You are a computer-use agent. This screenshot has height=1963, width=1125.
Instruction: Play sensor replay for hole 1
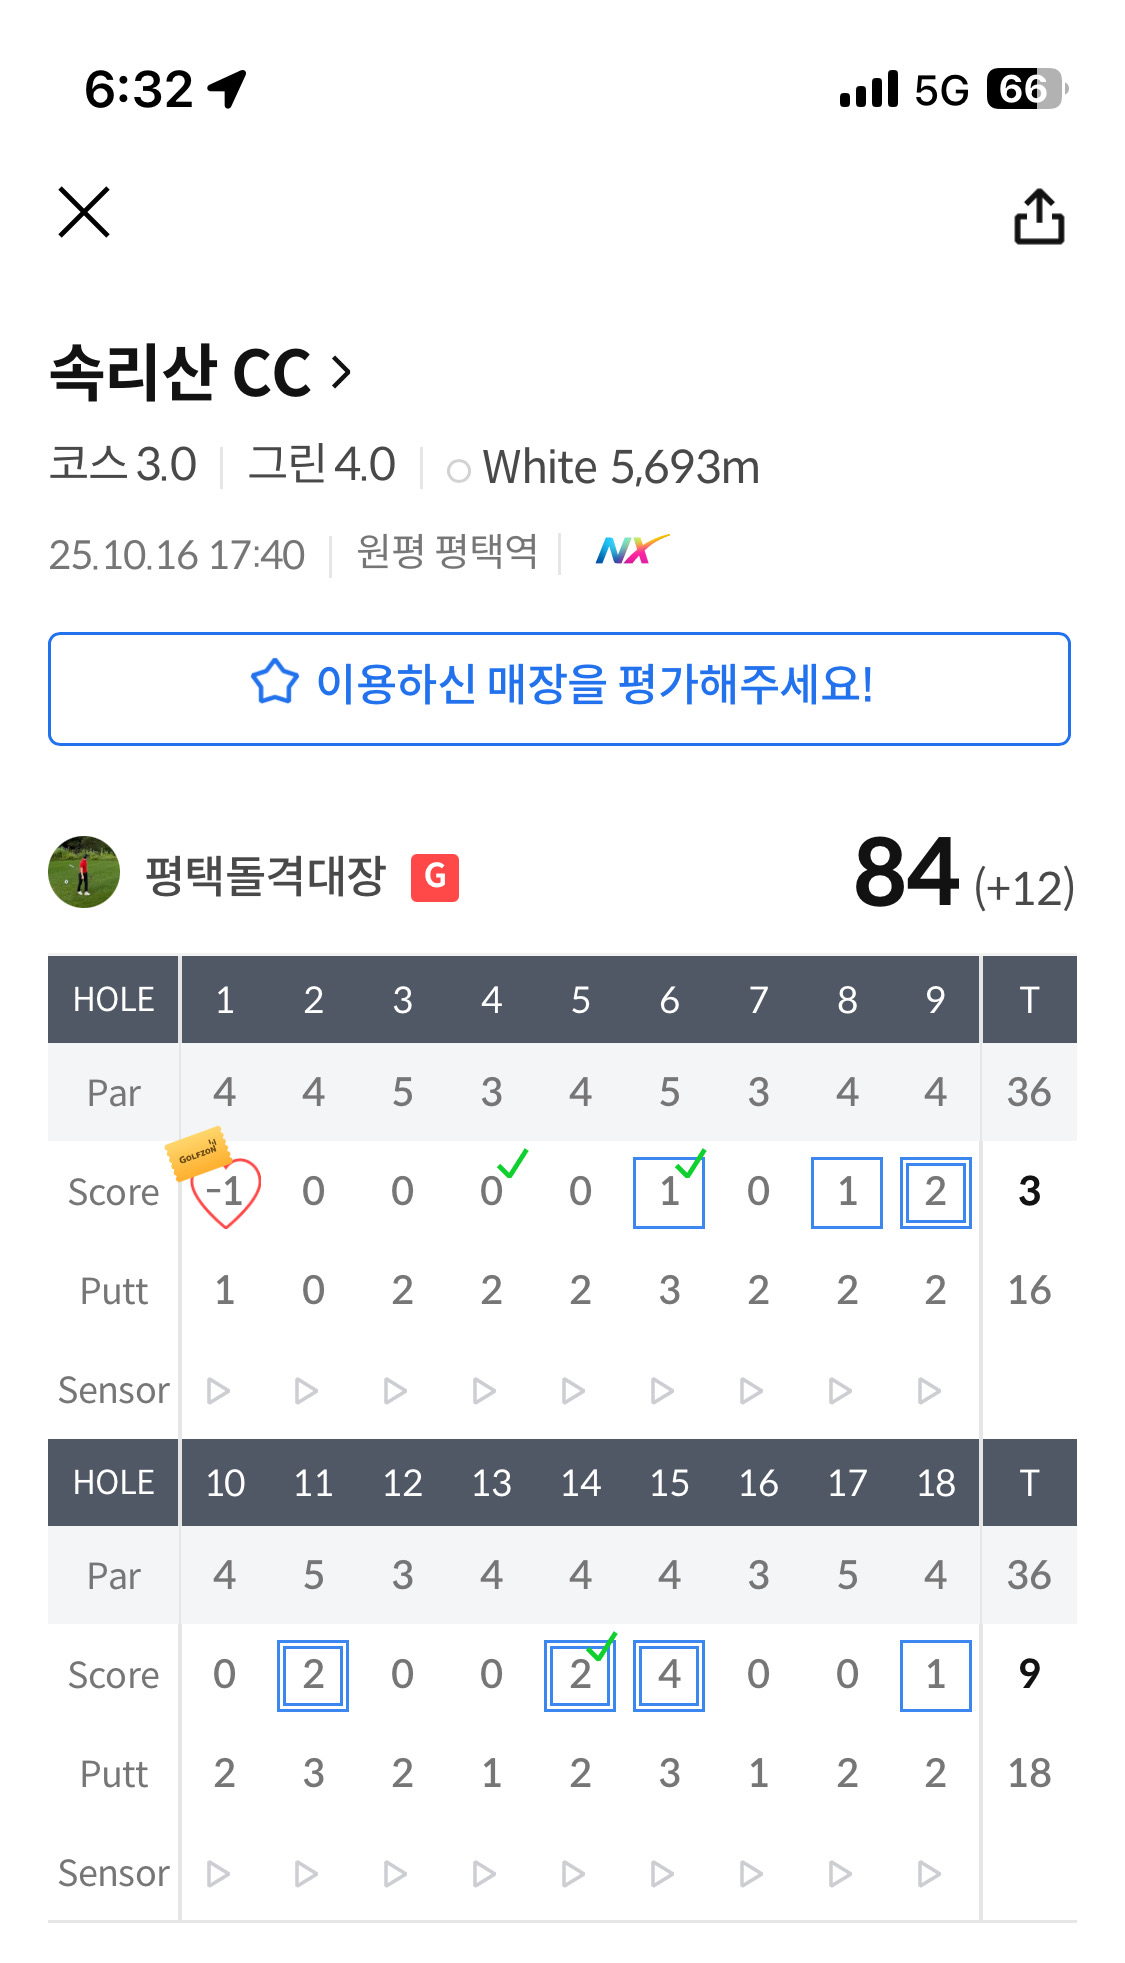tap(218, 1391)
